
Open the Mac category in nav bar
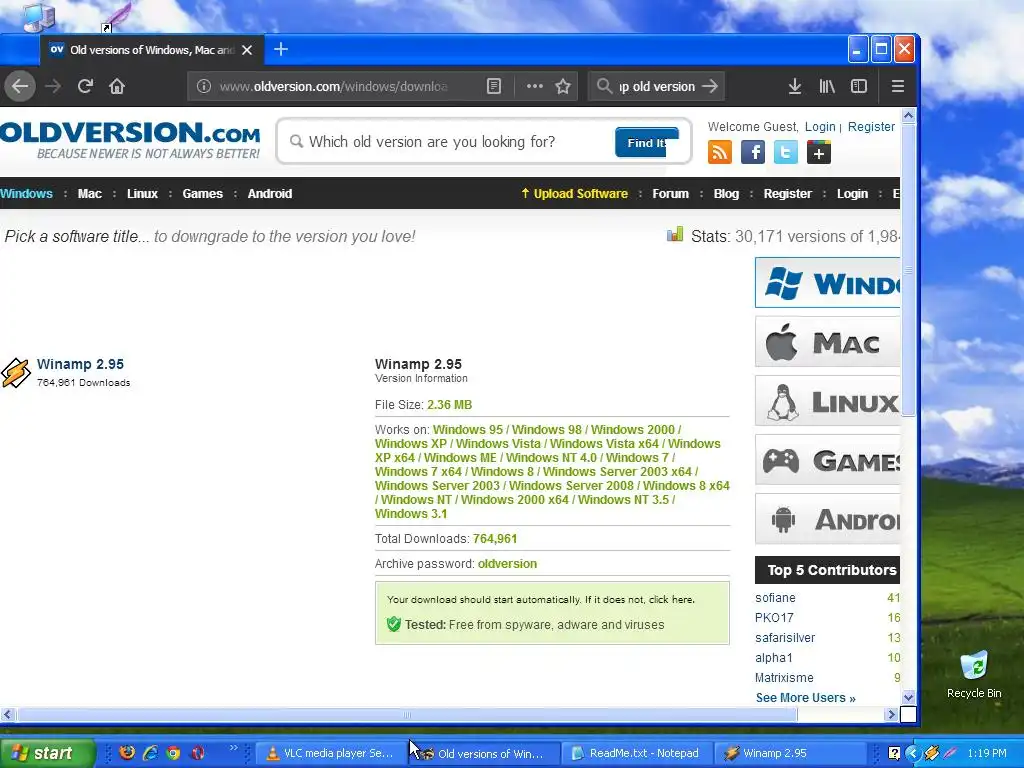click(89, 193)
